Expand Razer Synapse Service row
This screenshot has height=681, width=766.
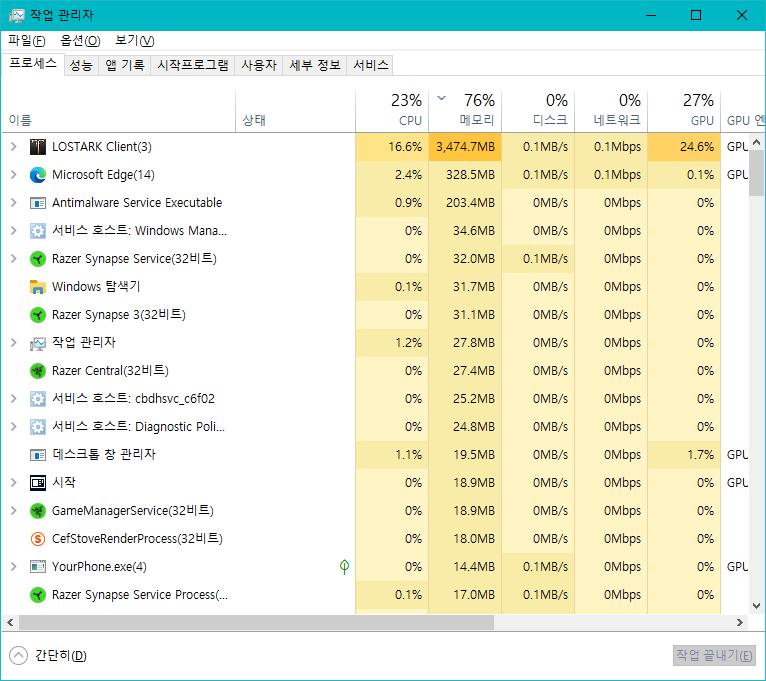14,258
